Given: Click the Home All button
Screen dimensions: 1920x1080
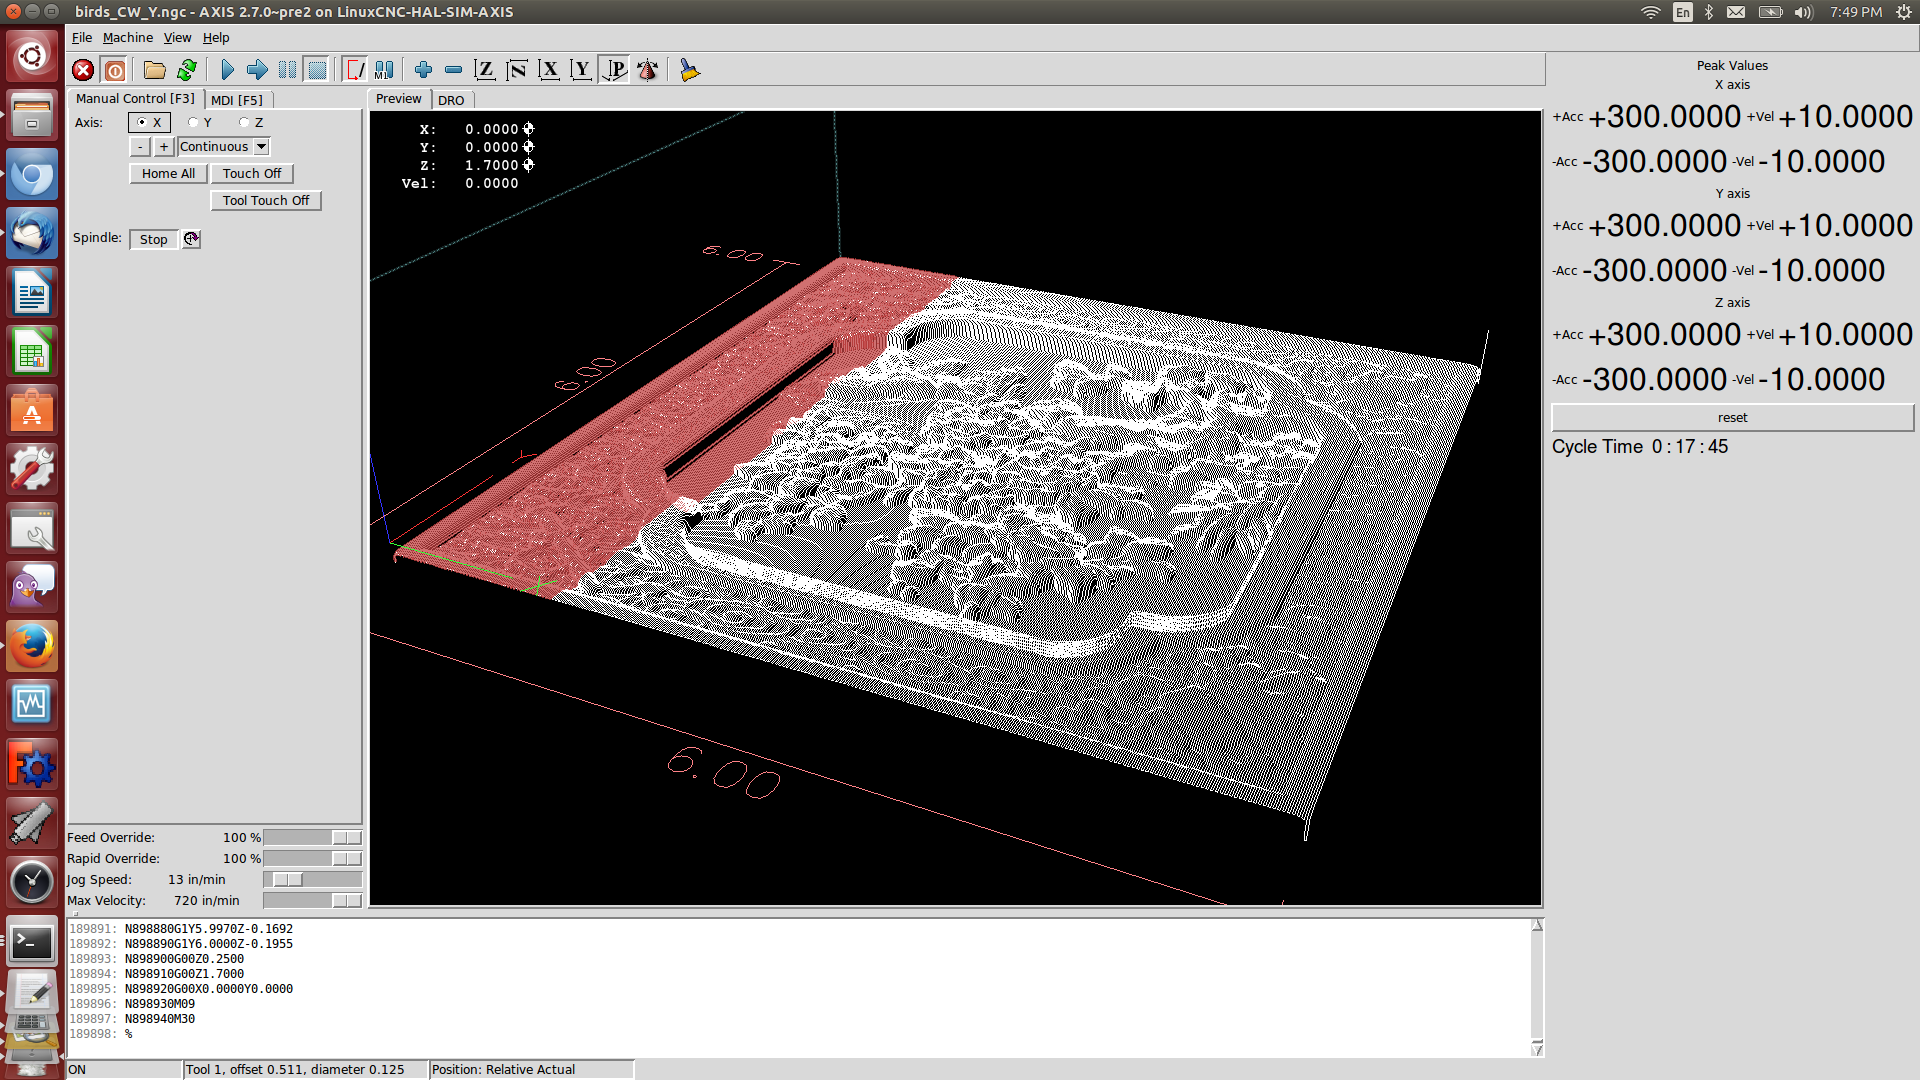Looking at the screenshot, I should tap(168, 173).
